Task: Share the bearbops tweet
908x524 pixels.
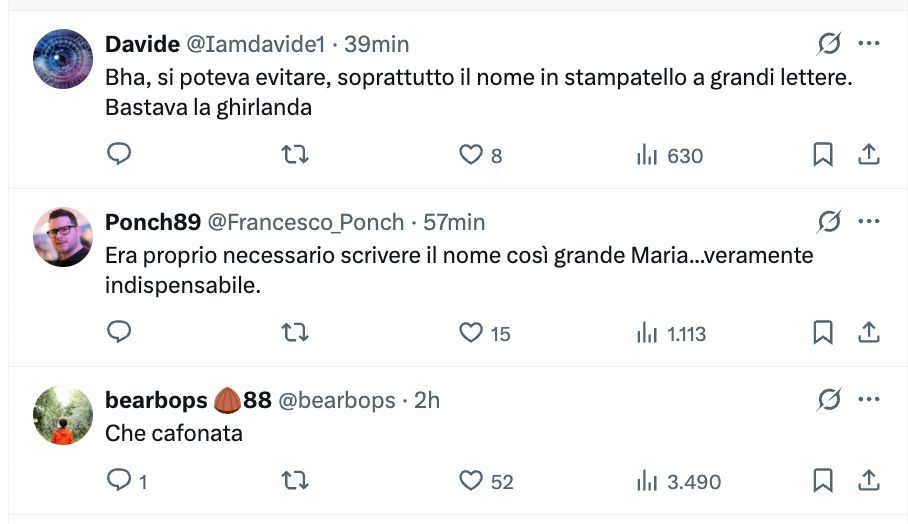Action: pos(869,481)
